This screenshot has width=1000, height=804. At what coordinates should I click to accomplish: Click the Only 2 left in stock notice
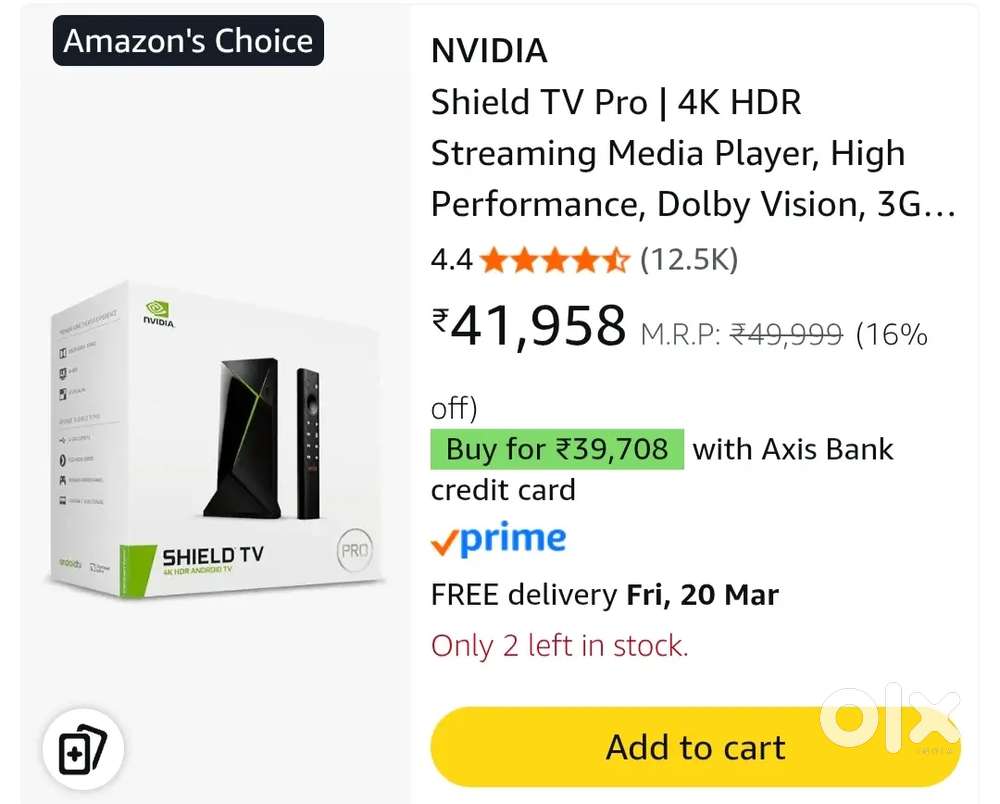pyautogui.click(x=559, y=645)
